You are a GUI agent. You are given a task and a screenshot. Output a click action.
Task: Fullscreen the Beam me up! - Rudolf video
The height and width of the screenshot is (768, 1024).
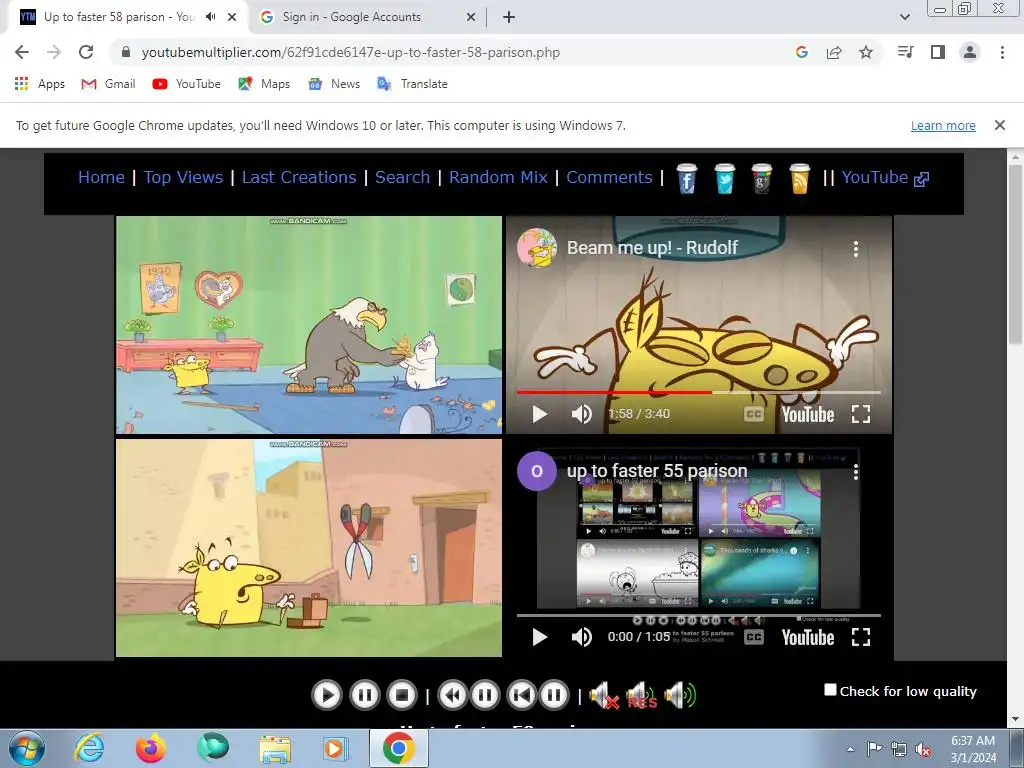click(861, 414)
